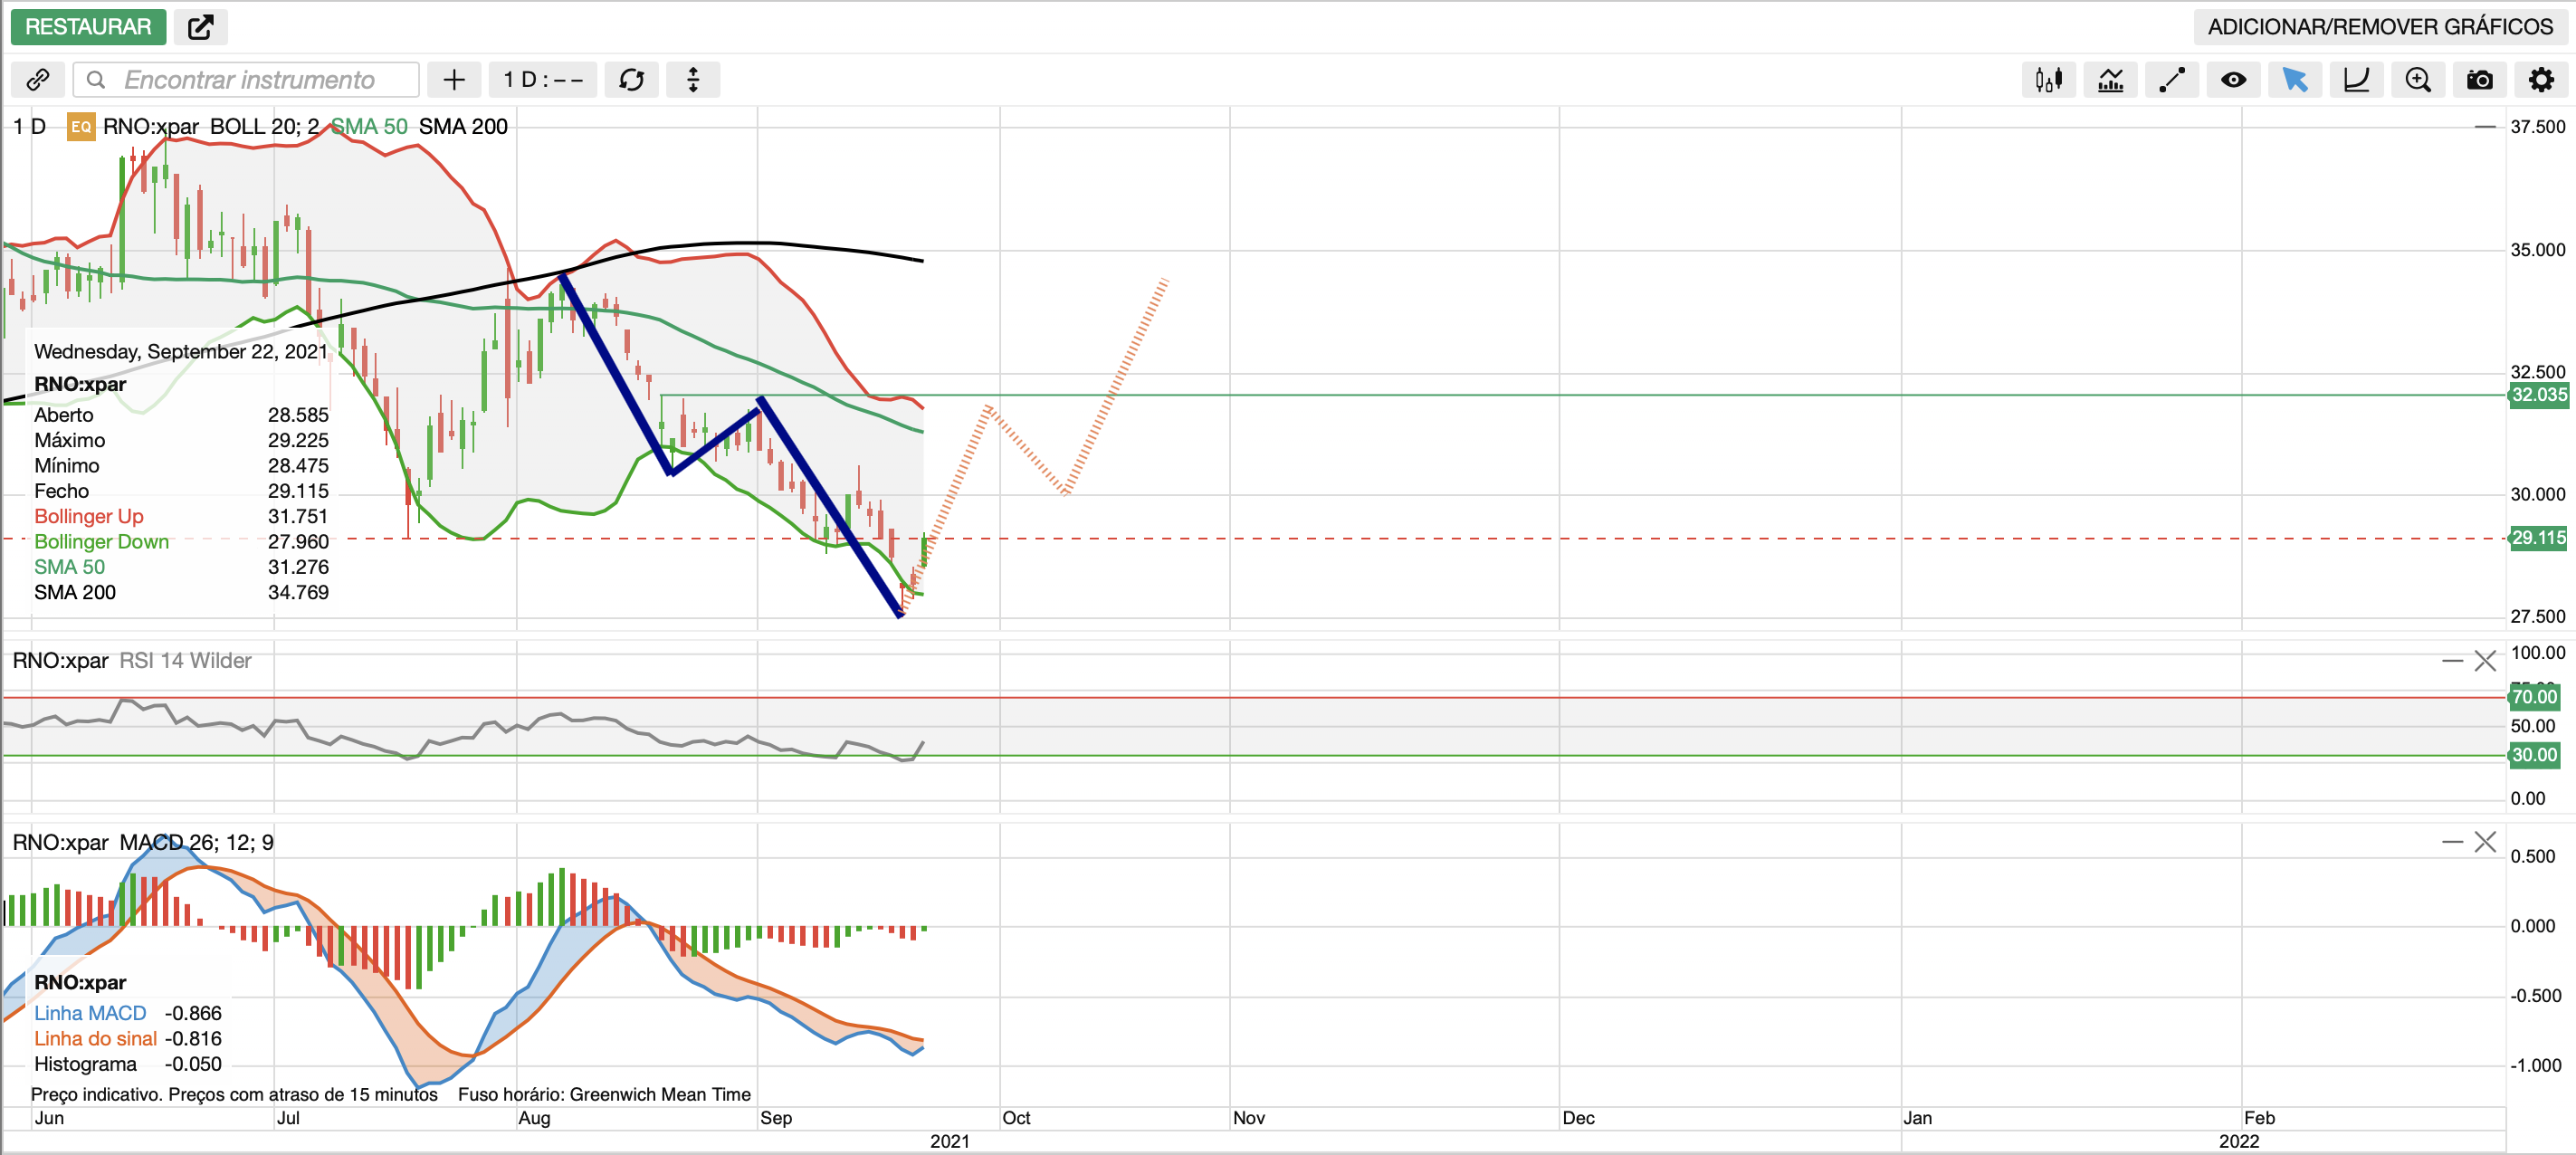Open the pop-out external window icon
Screen dimensions: 2576x1155
click(200, 27)
